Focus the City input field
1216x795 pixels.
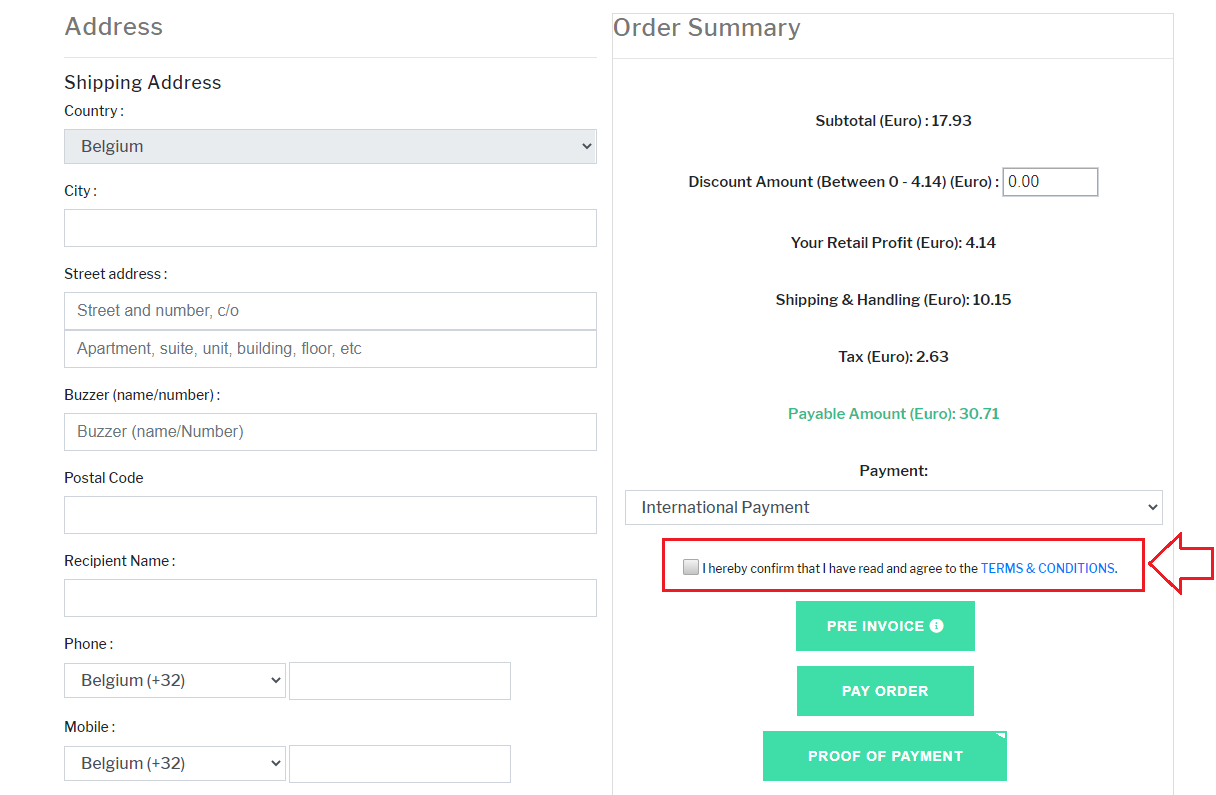pyautogui.click(x=330, y=228)
